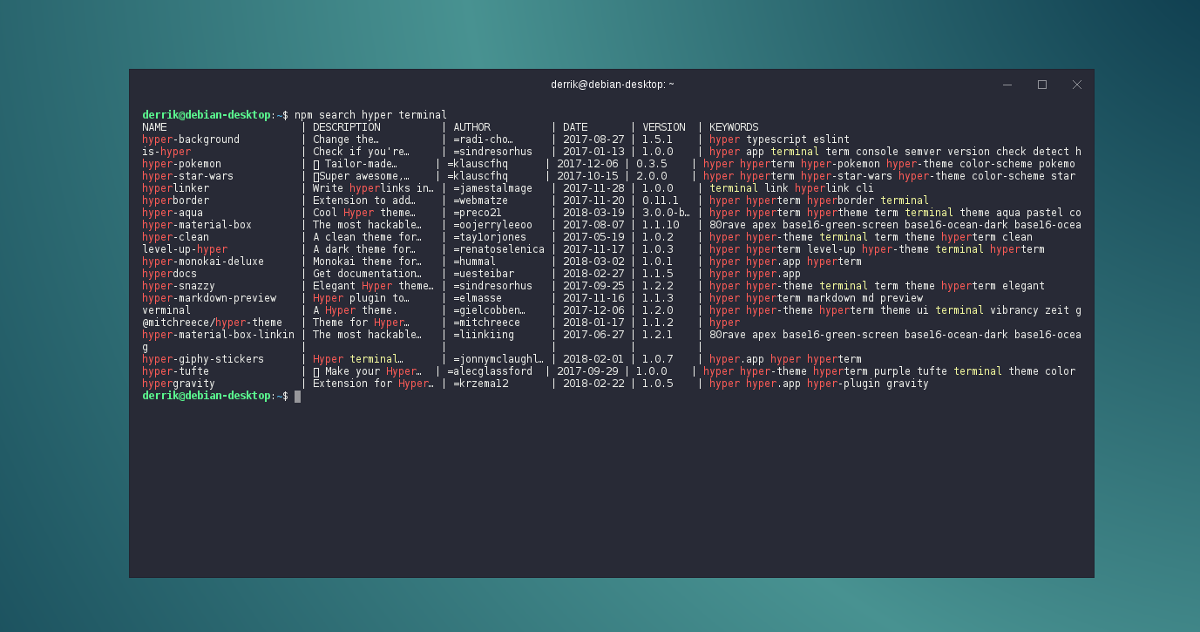
Task: Maximize the terminal window
Action: point(1041,84)
